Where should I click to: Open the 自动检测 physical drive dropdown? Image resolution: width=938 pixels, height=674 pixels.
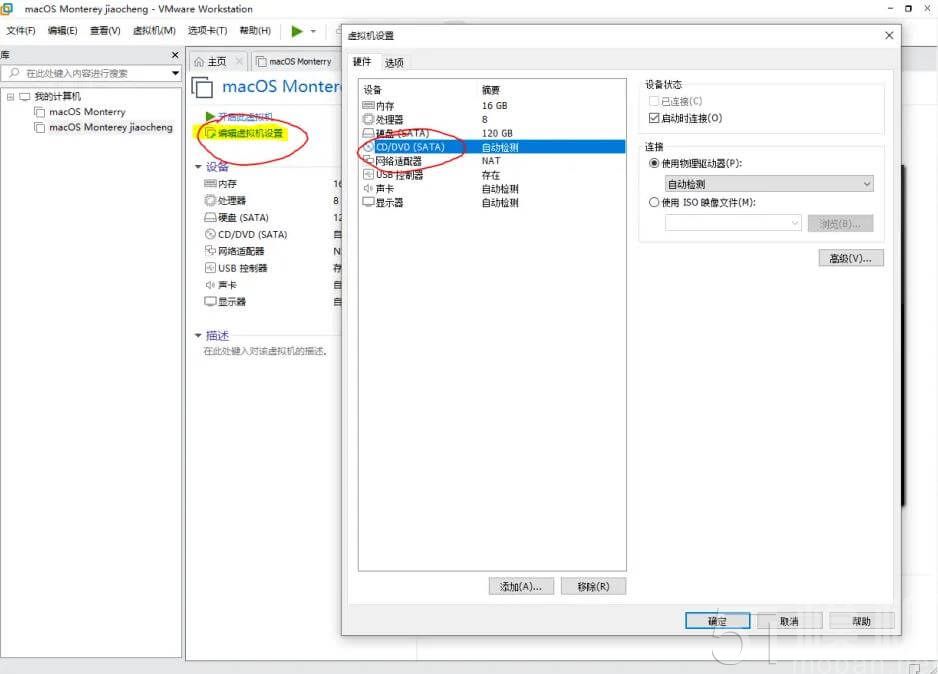[x=866, y=183]
